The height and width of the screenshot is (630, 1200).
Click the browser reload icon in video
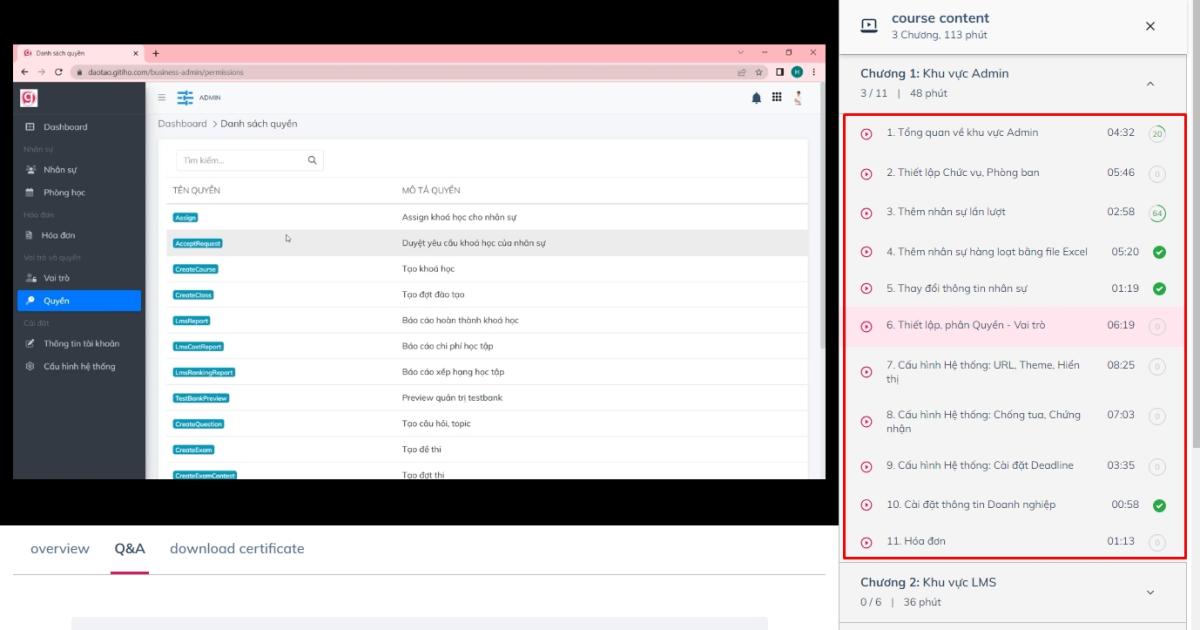point(59,72)
